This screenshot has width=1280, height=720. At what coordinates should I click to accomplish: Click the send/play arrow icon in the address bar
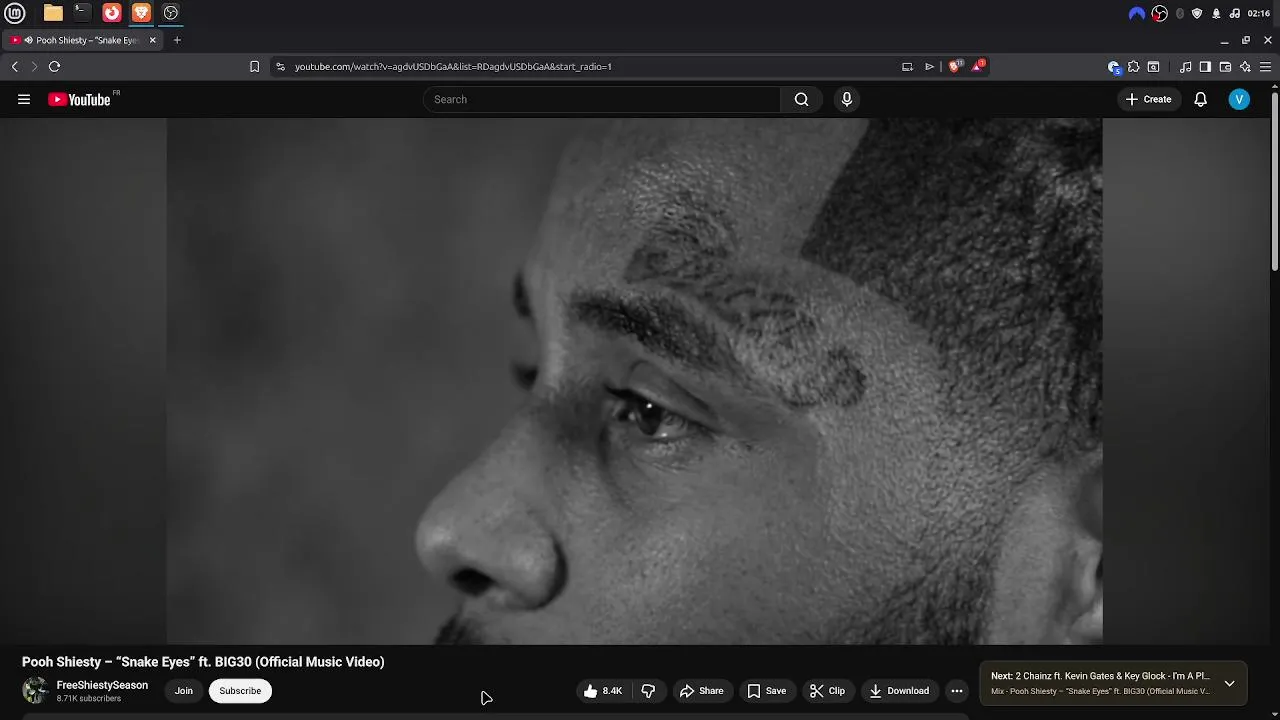929,66
